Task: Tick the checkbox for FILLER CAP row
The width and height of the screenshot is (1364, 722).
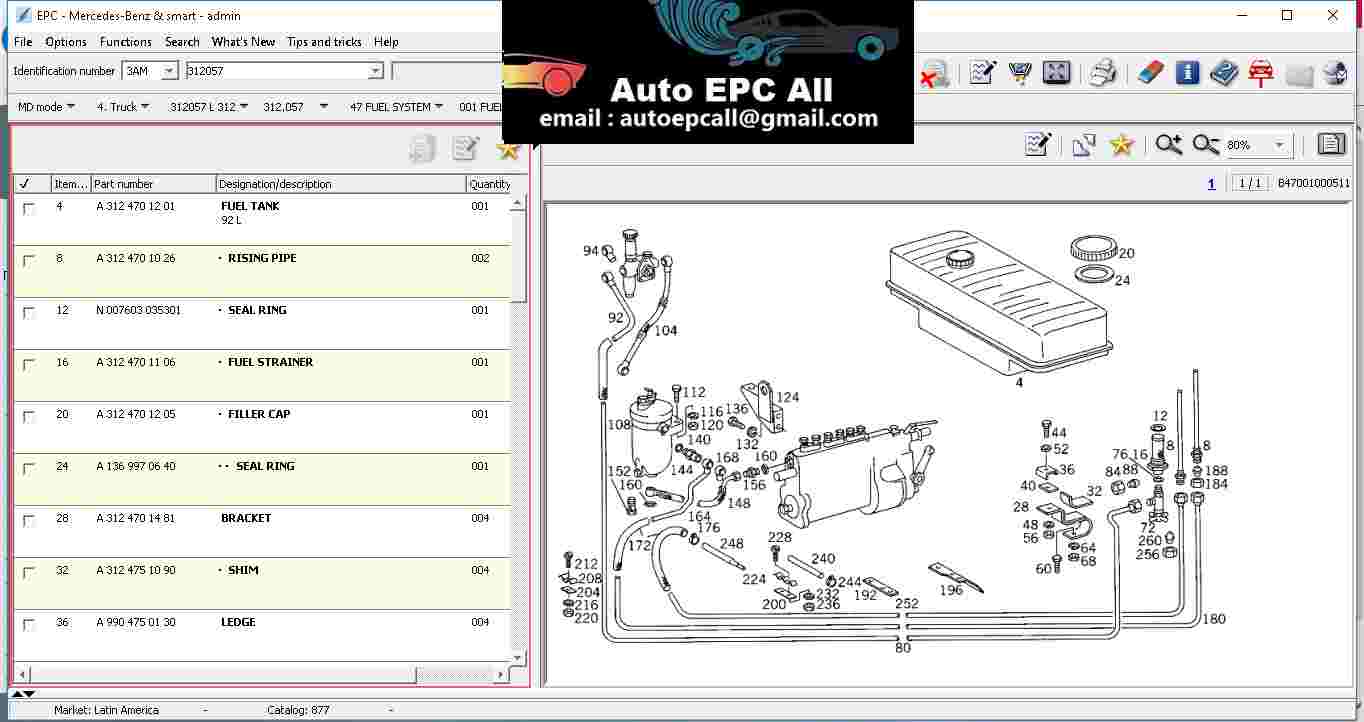Action: click(x=29, y=417)
